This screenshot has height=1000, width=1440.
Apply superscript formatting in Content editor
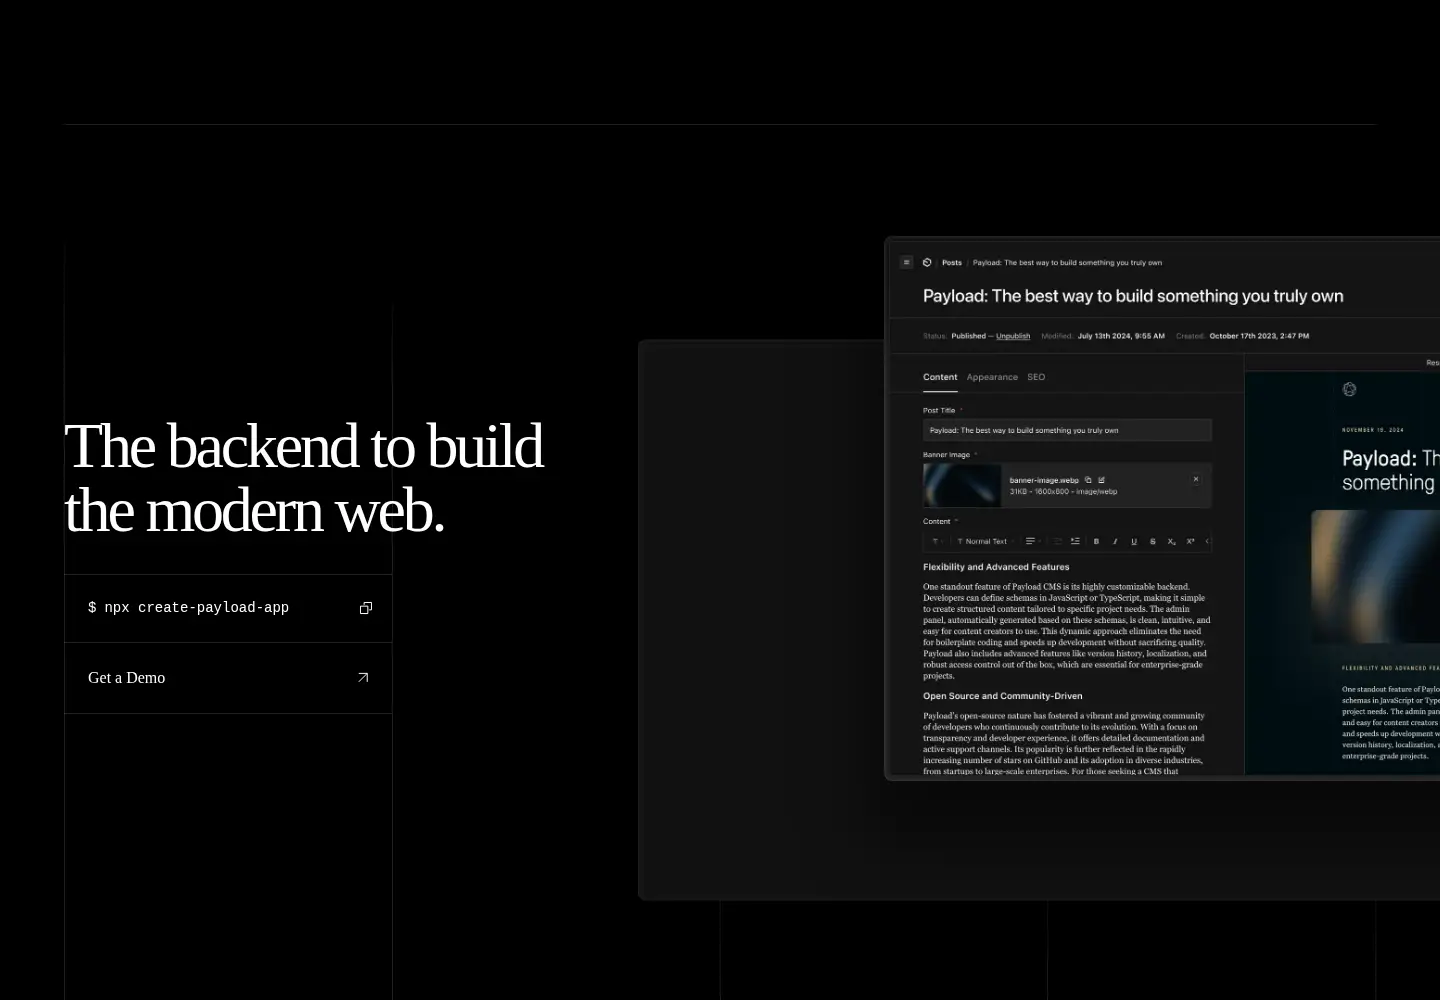click(x=1190, y=541)
